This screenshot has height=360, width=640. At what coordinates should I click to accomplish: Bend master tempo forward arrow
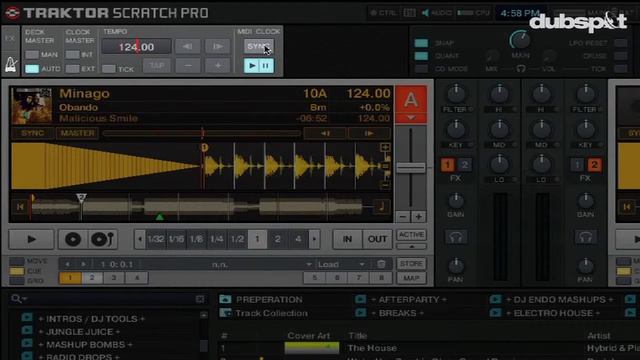pos(218,47)
